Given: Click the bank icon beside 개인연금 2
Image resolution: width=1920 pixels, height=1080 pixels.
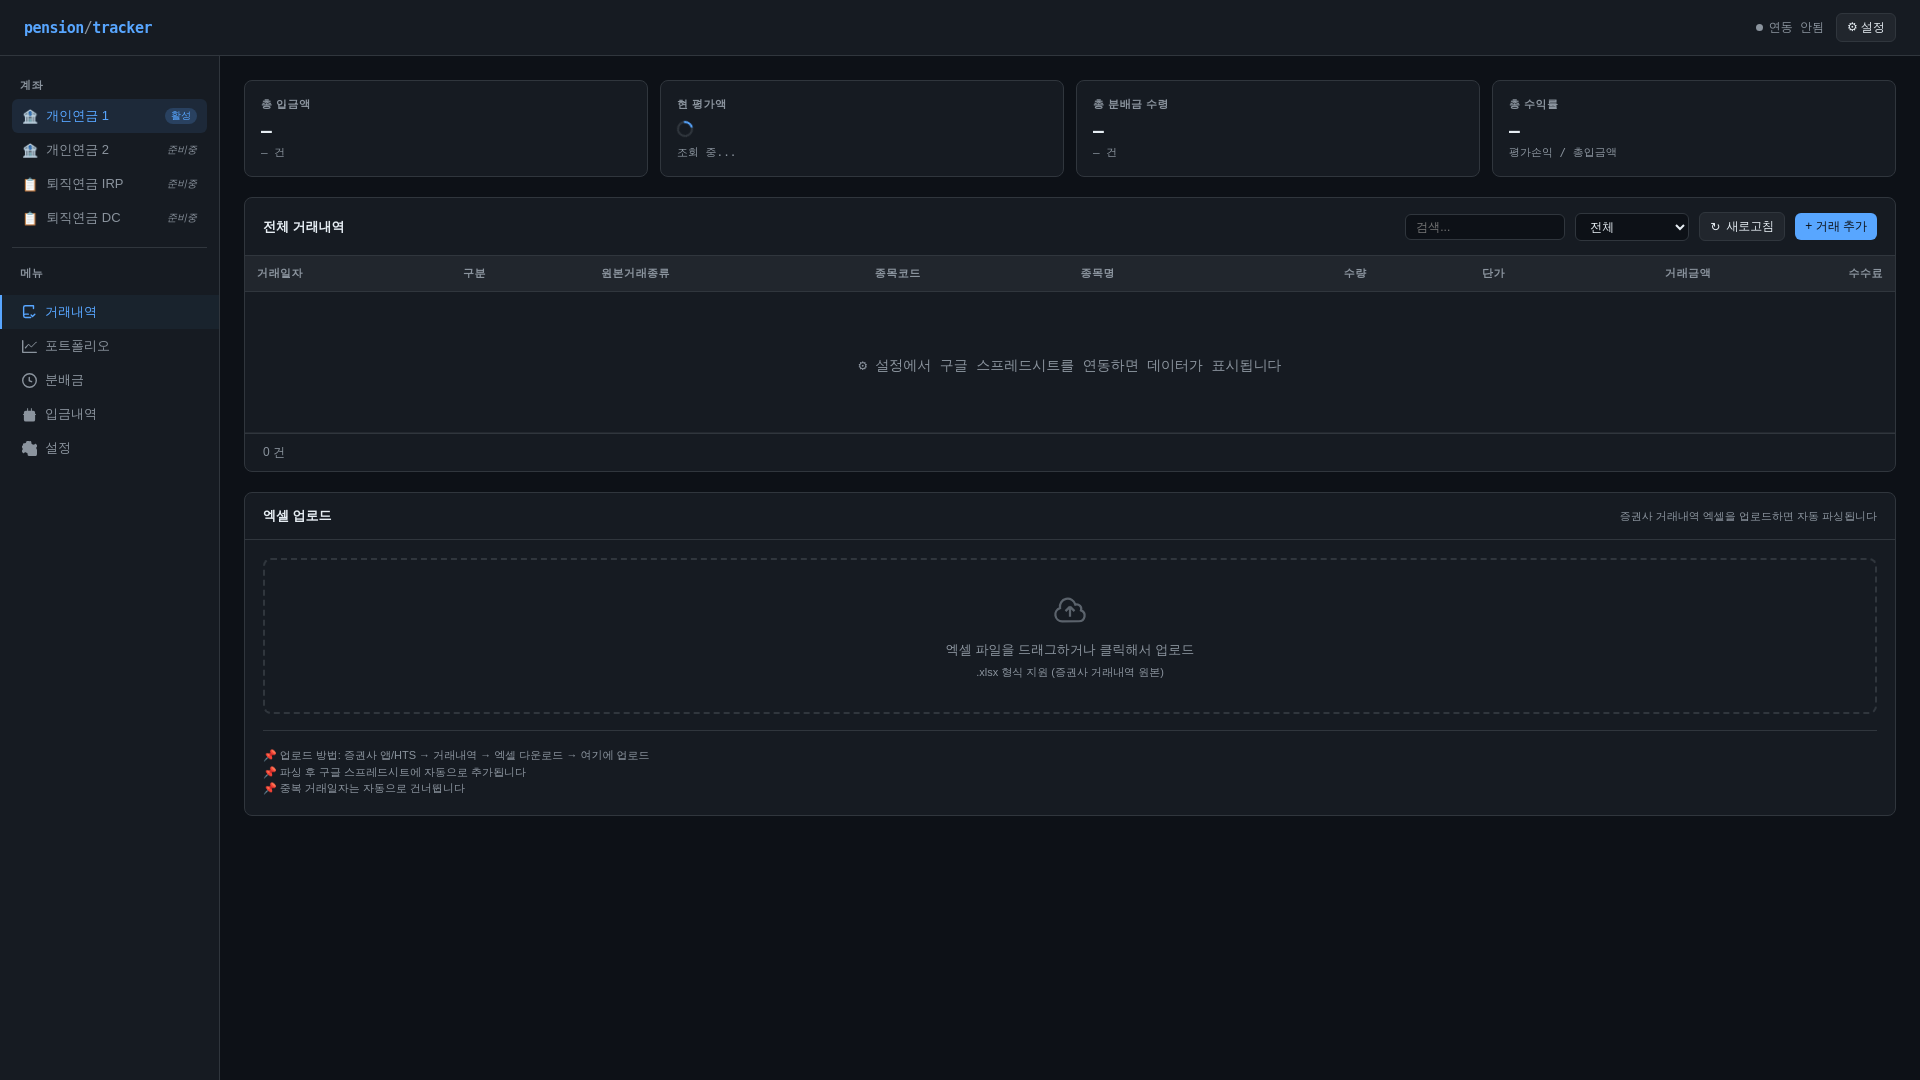Looking at the screenshot, I should (x=30, y=150).
